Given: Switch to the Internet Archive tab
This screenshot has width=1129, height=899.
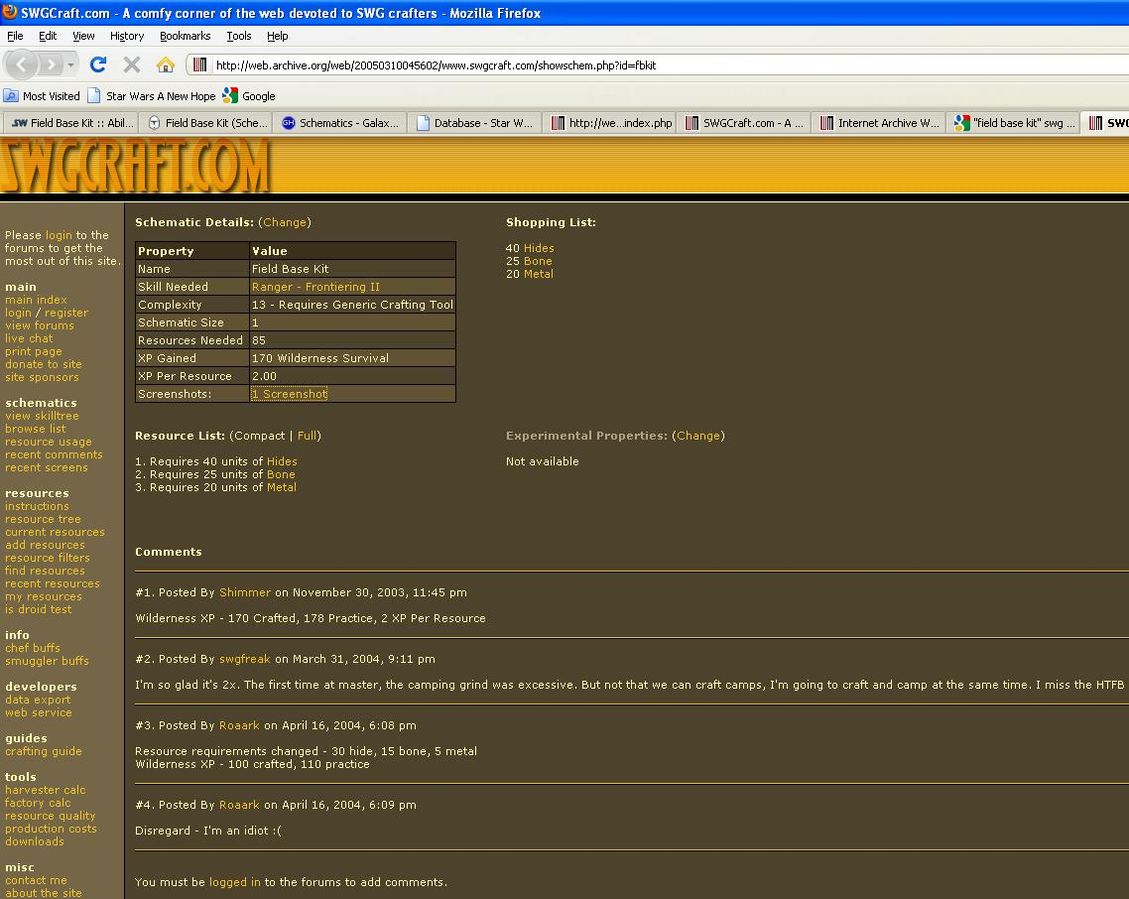Looking at the screenshot, I should point(879,123).
